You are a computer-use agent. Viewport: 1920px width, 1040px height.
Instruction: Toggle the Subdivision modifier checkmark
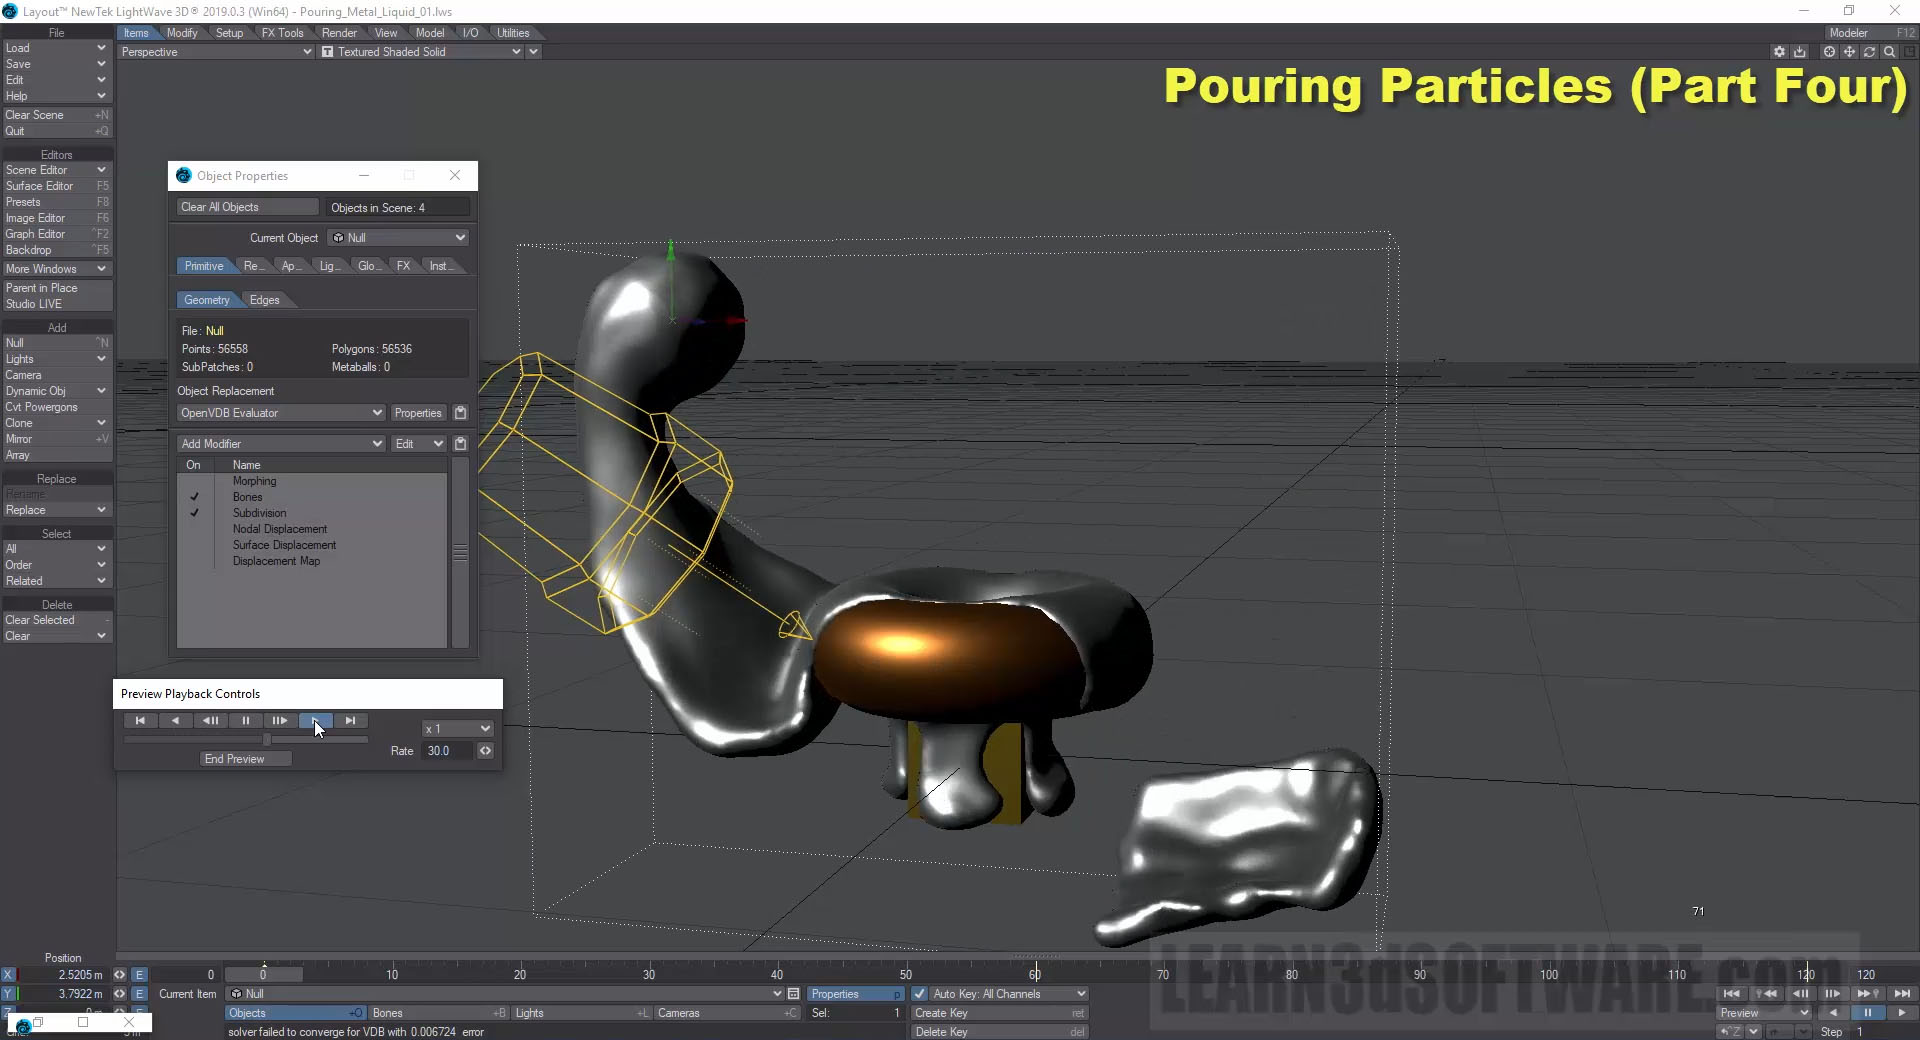[195, 513]
